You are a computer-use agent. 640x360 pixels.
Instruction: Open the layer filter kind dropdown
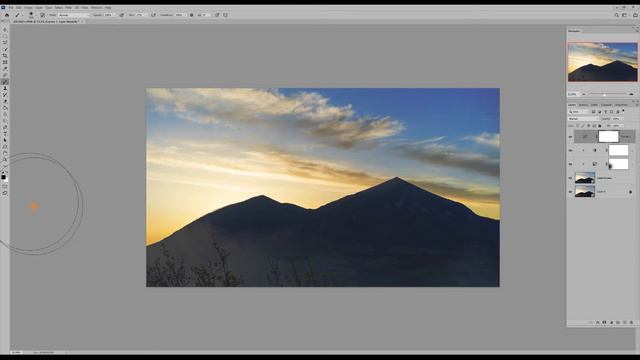578,111
